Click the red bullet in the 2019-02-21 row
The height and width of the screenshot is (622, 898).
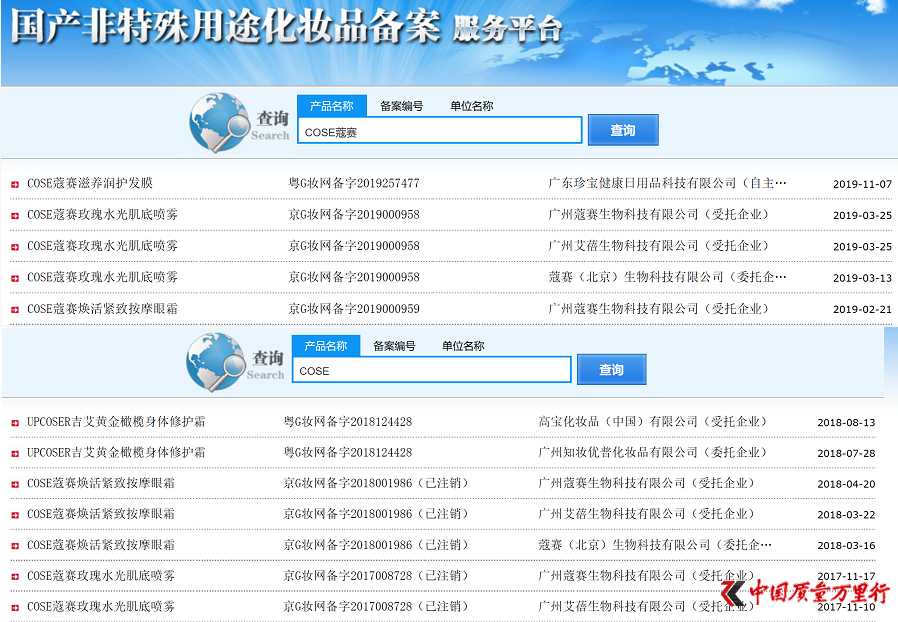point(15,310)
